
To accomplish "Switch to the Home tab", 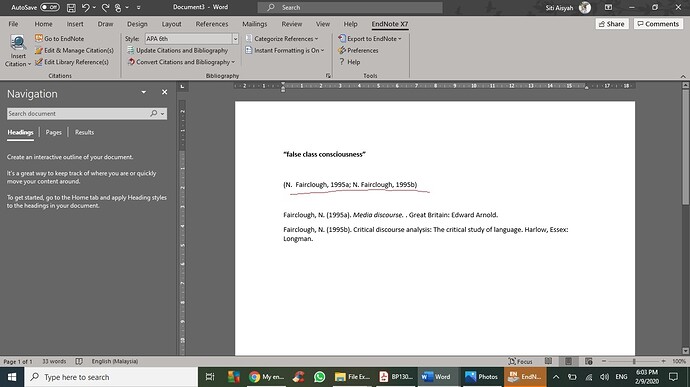I will (x=44, y=24).
